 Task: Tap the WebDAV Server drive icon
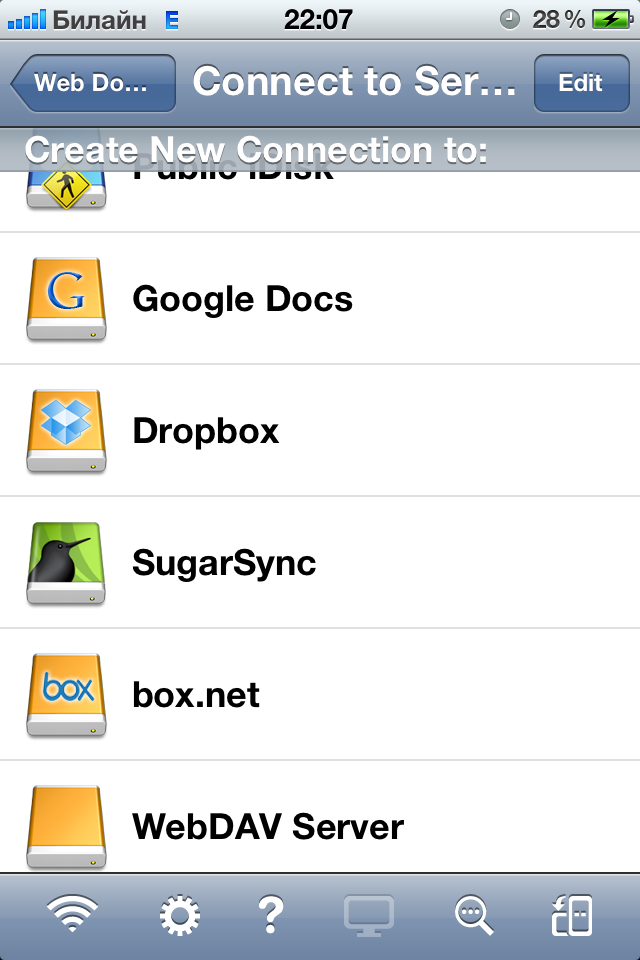[x=66, y=827]
